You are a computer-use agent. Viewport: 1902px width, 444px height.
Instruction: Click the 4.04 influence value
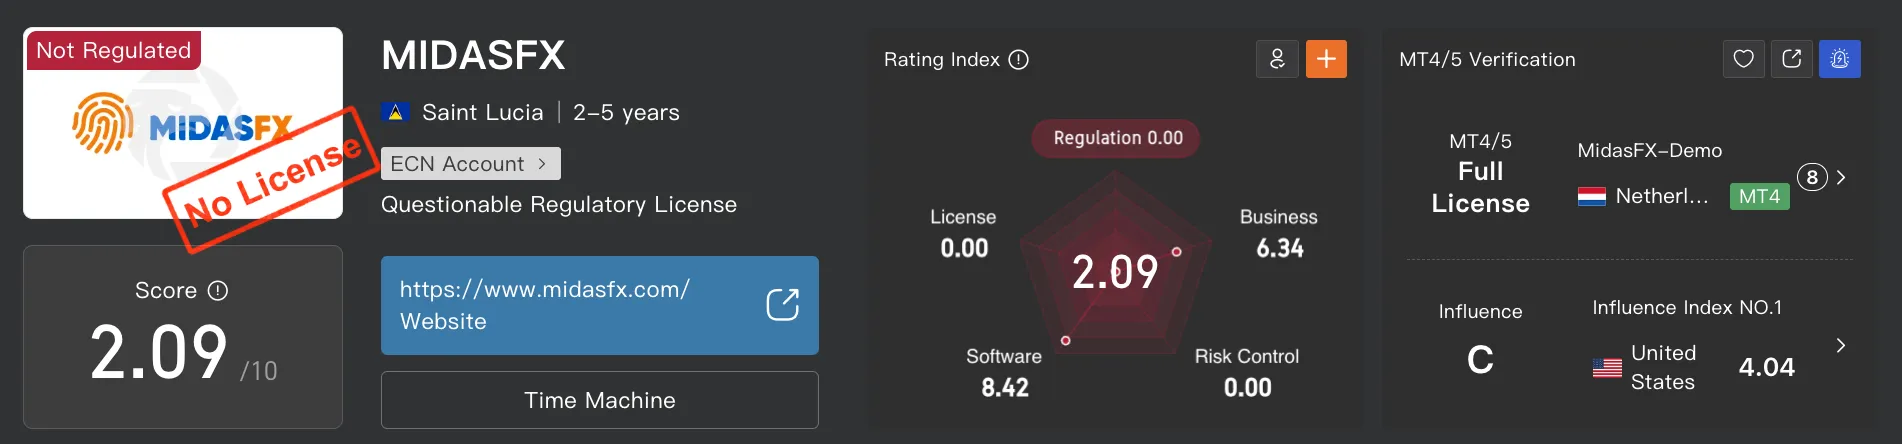1766,367
